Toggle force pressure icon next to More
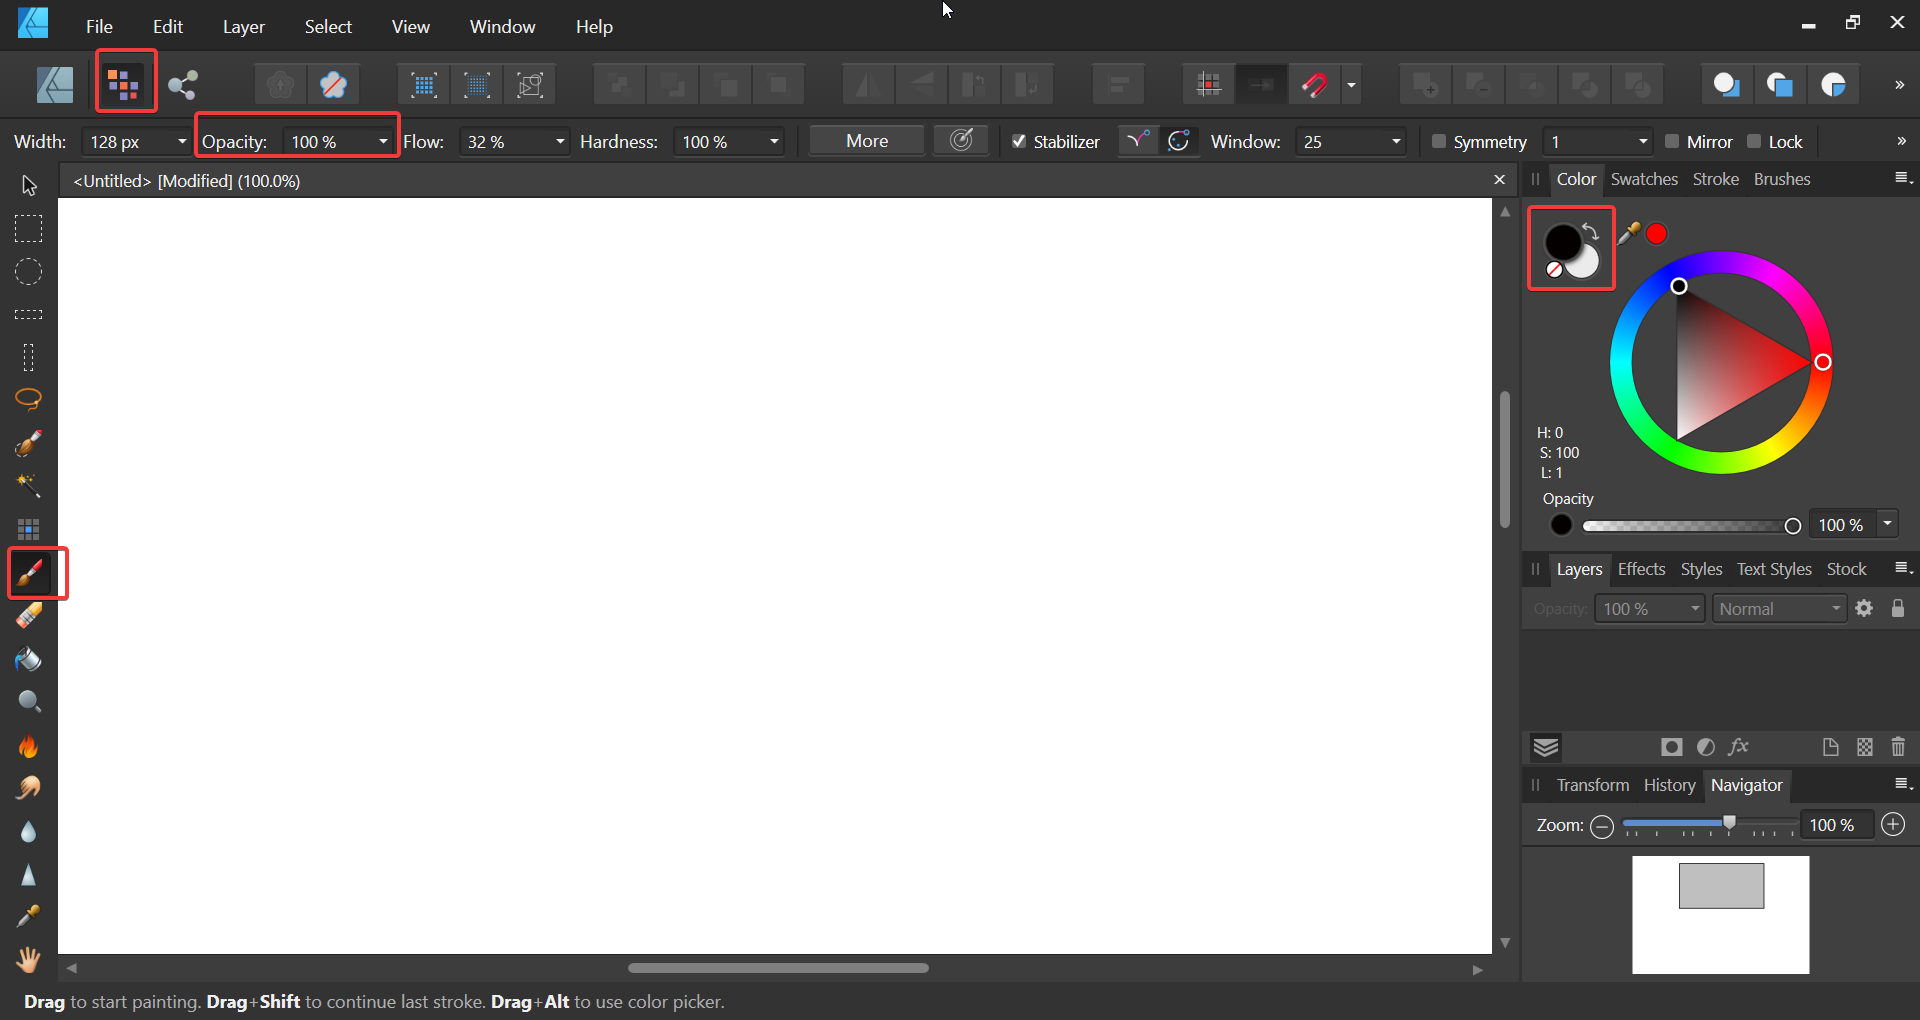This screenshot has width=1920, height=1020. (961, 141)
